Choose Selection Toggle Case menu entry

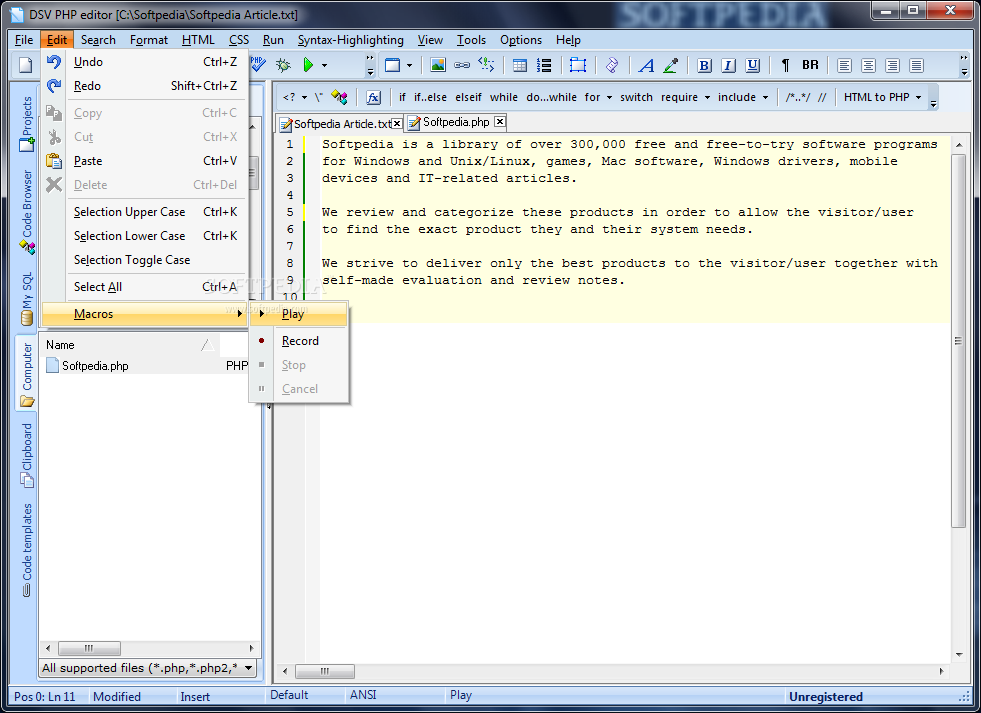tap(145, 260)
